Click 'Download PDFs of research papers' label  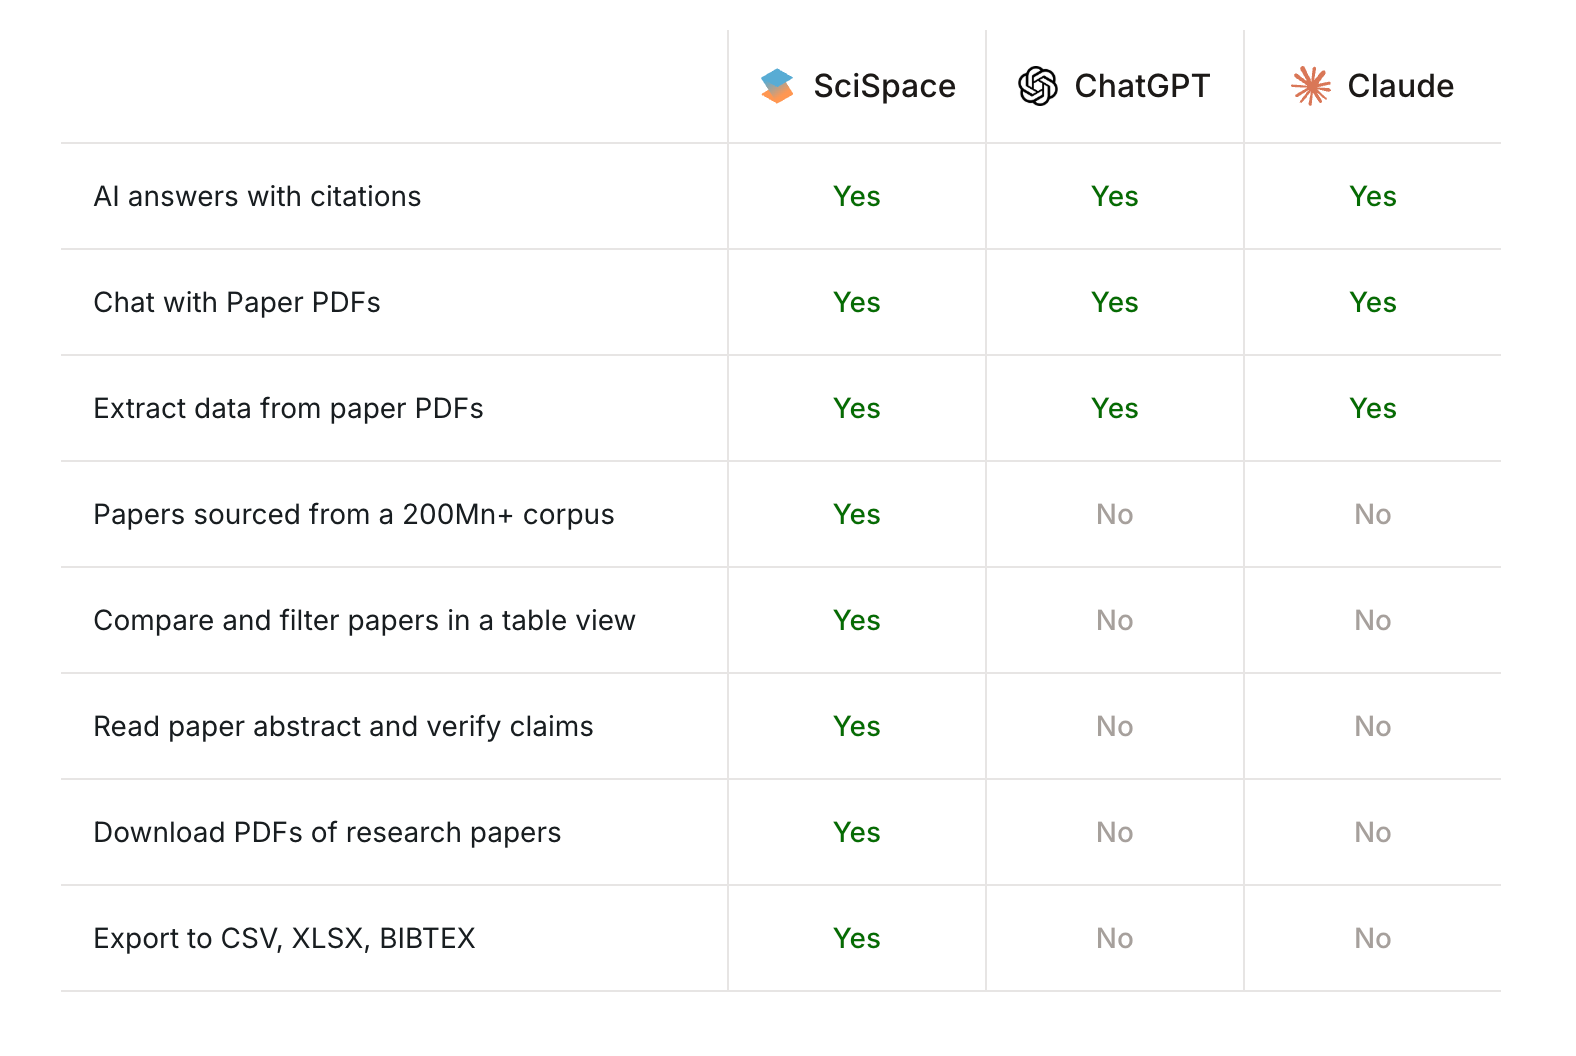click(x=327, y=832)
